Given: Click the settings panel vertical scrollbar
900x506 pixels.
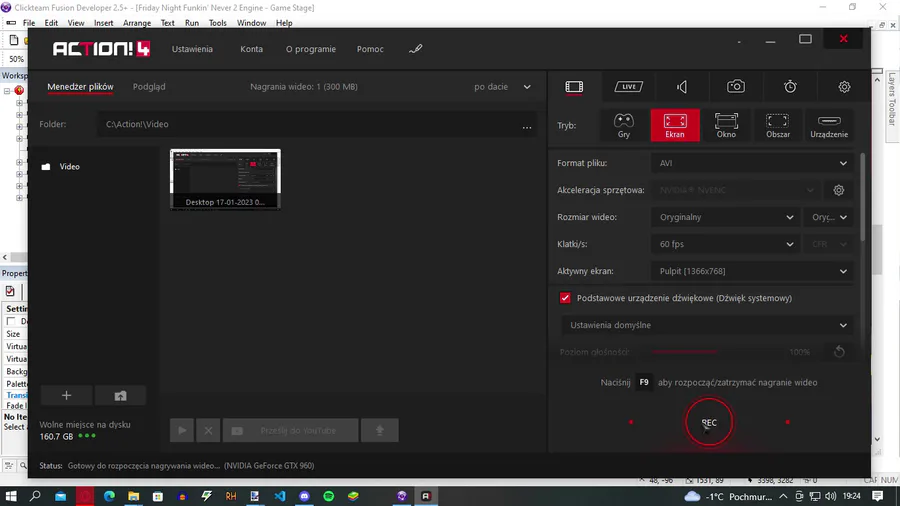Looking at the screenshot, I should (x=862, y=196).
